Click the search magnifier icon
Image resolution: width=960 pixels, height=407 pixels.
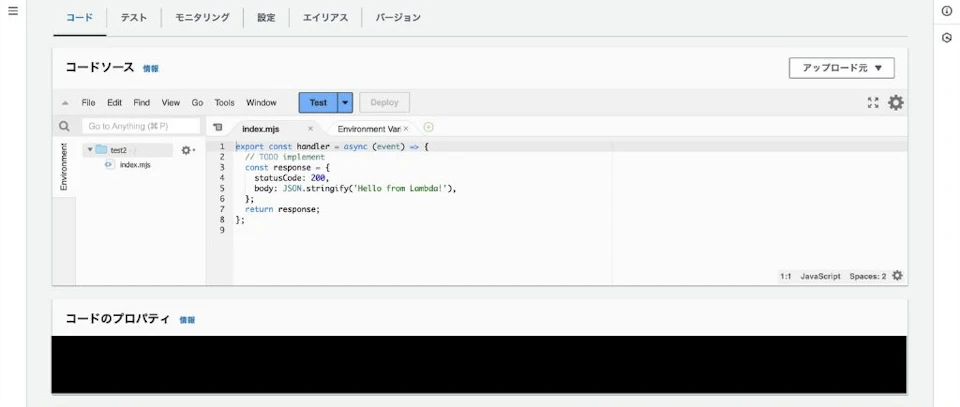64,126
